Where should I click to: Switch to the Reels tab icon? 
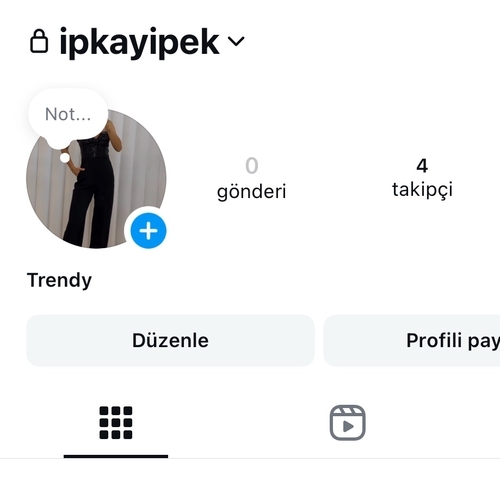[347, 423]
